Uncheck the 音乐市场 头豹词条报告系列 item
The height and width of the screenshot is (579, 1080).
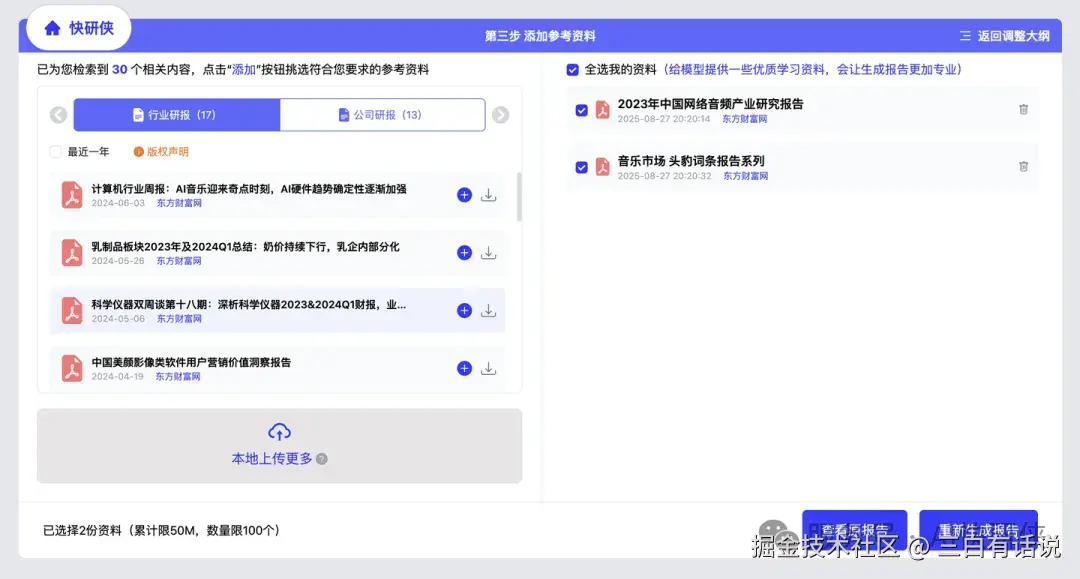coord(582,168)
